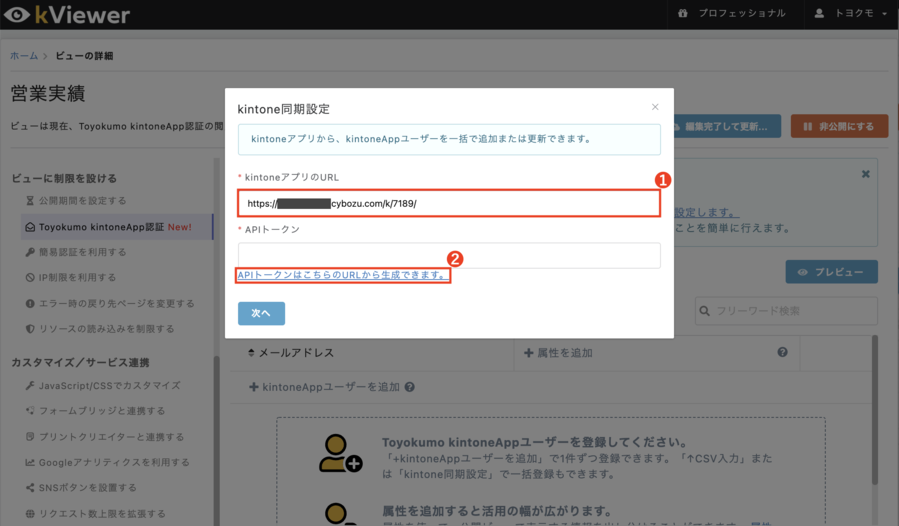899x526 pixels.
Task: Click kintoneAppユーザーを追加 row
Action: pos(325,387)
